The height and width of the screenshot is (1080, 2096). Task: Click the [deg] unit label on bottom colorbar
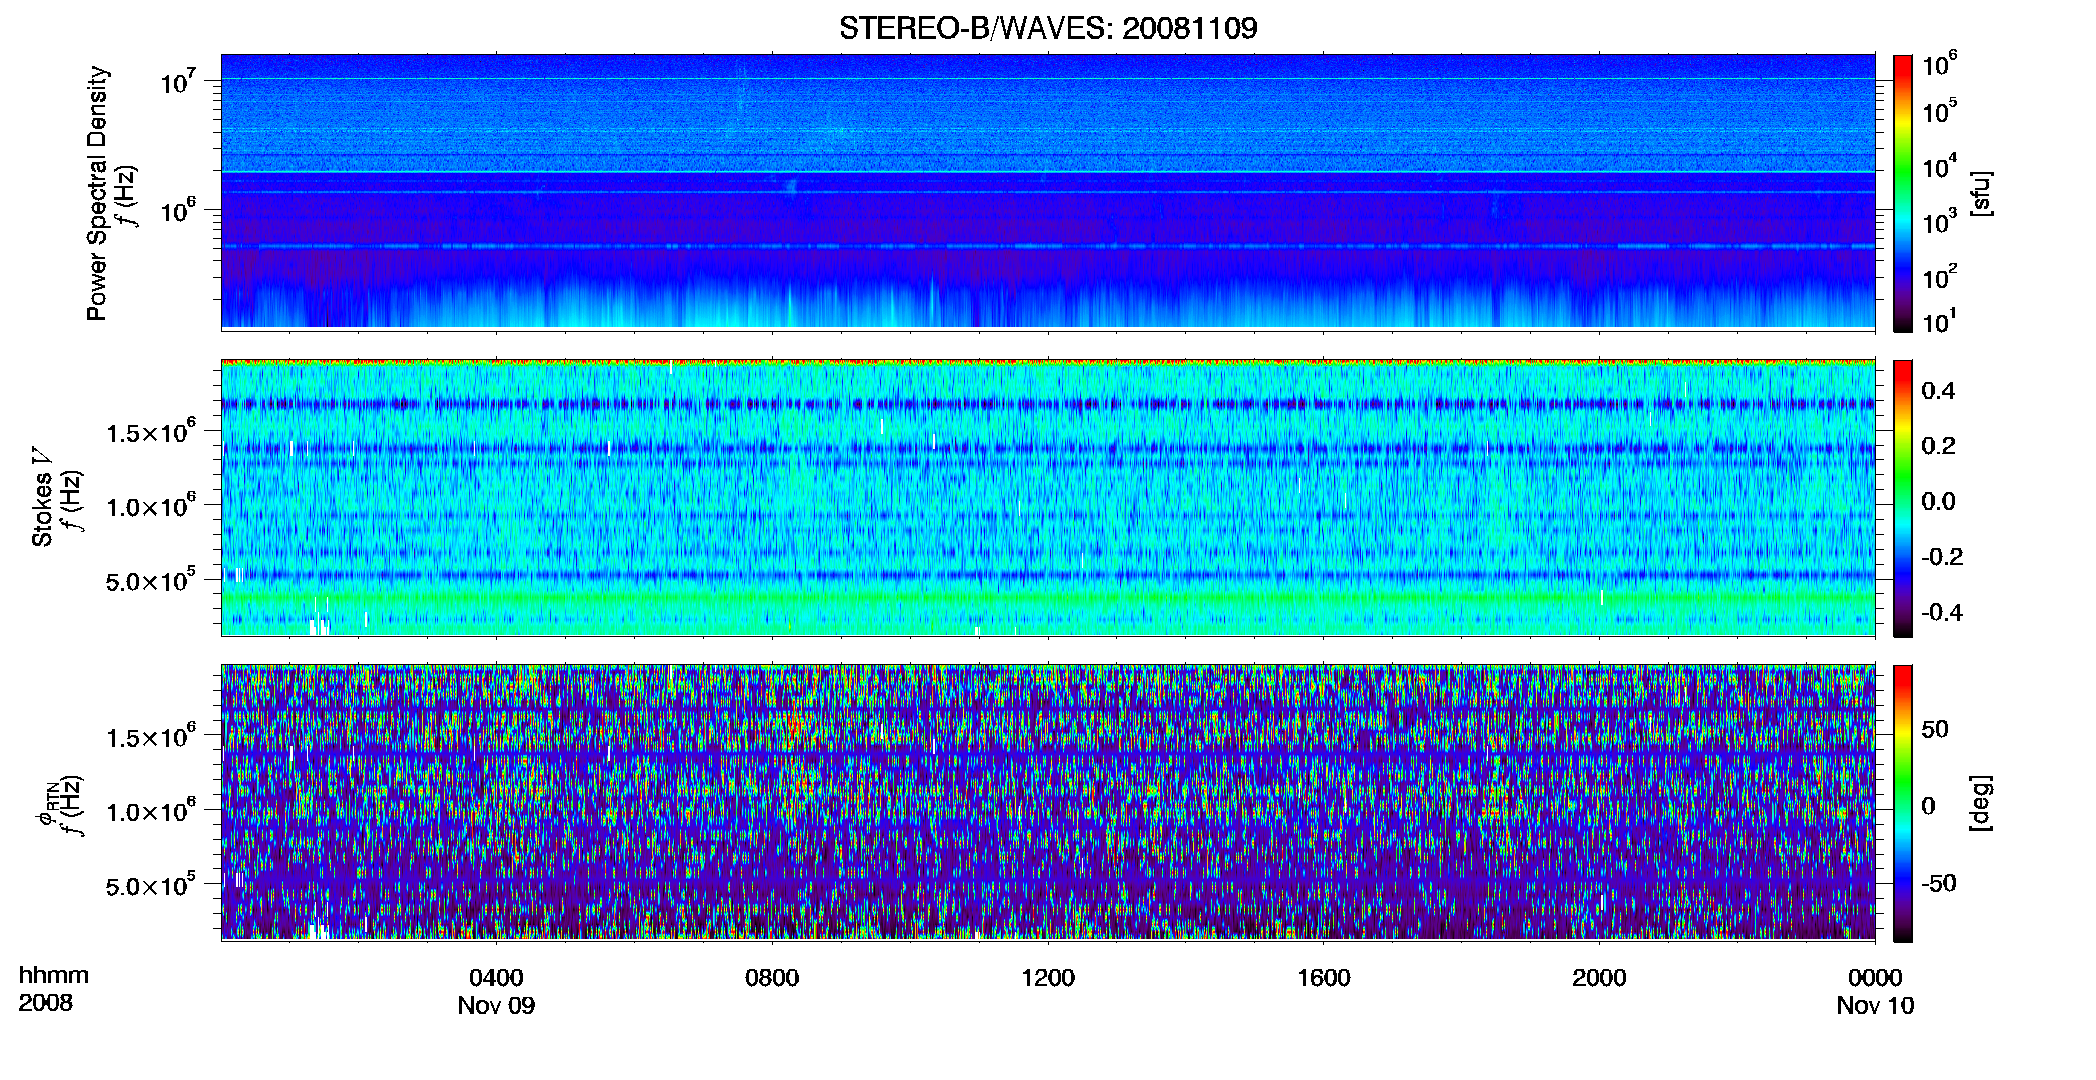1980,803
